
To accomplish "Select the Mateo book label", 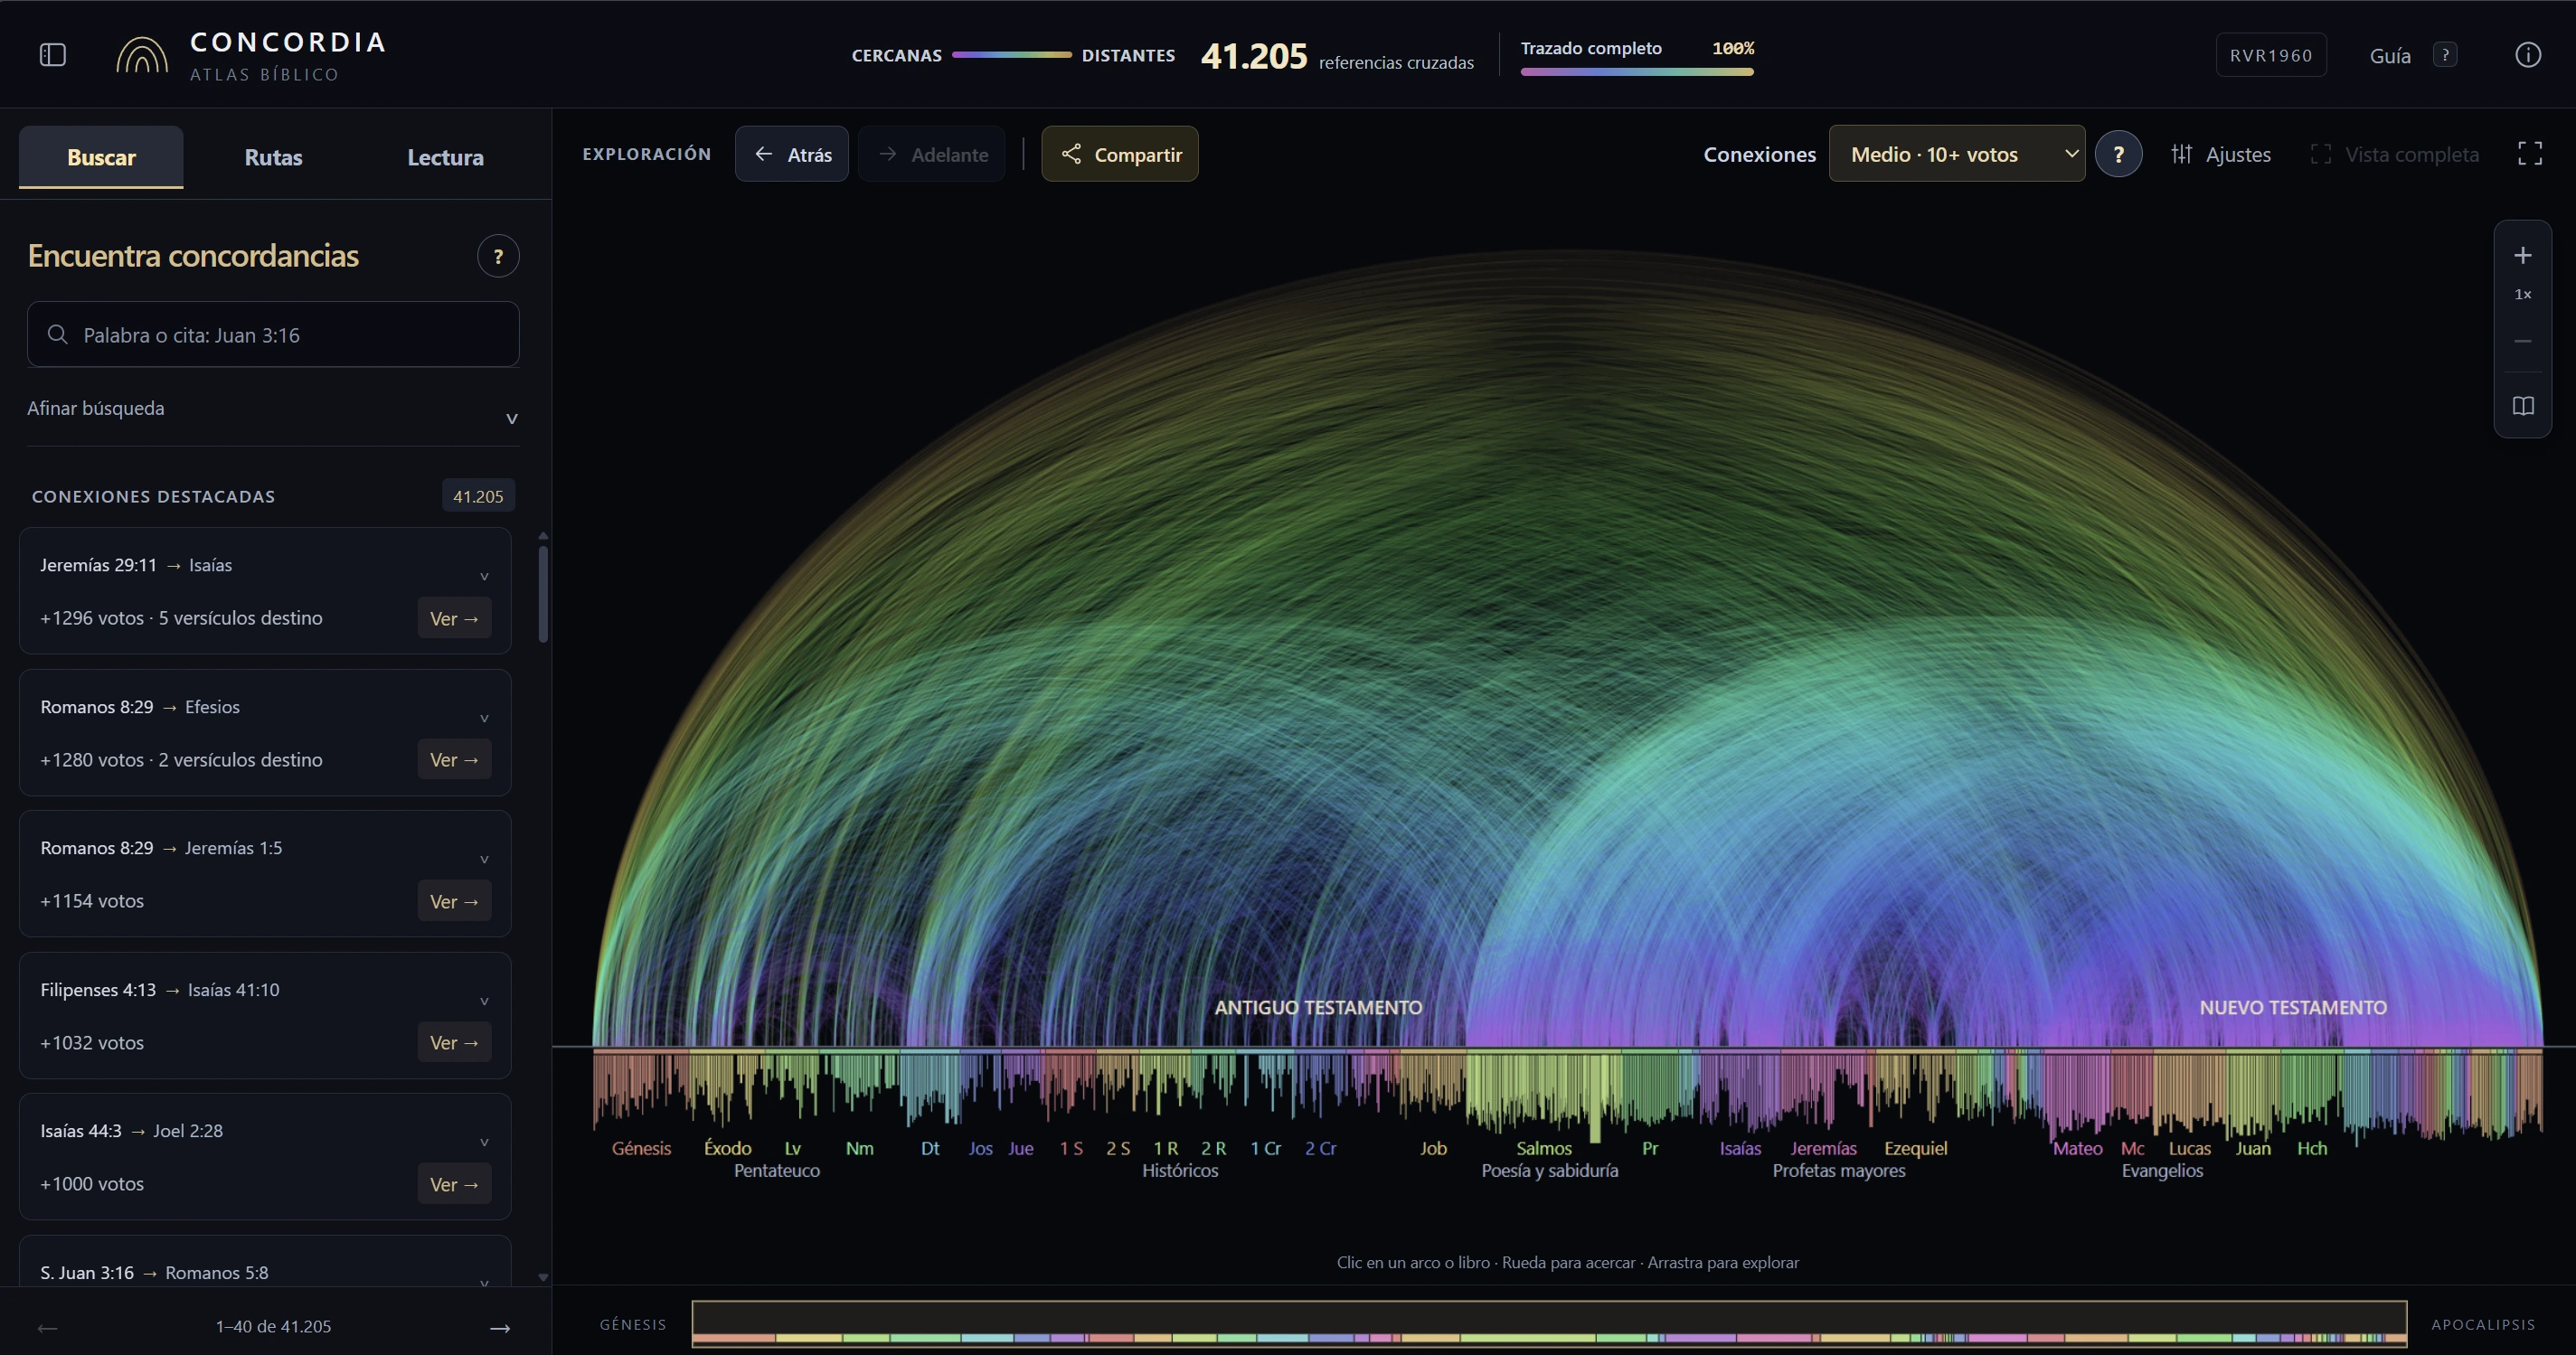I will tap(2077, 1148).
